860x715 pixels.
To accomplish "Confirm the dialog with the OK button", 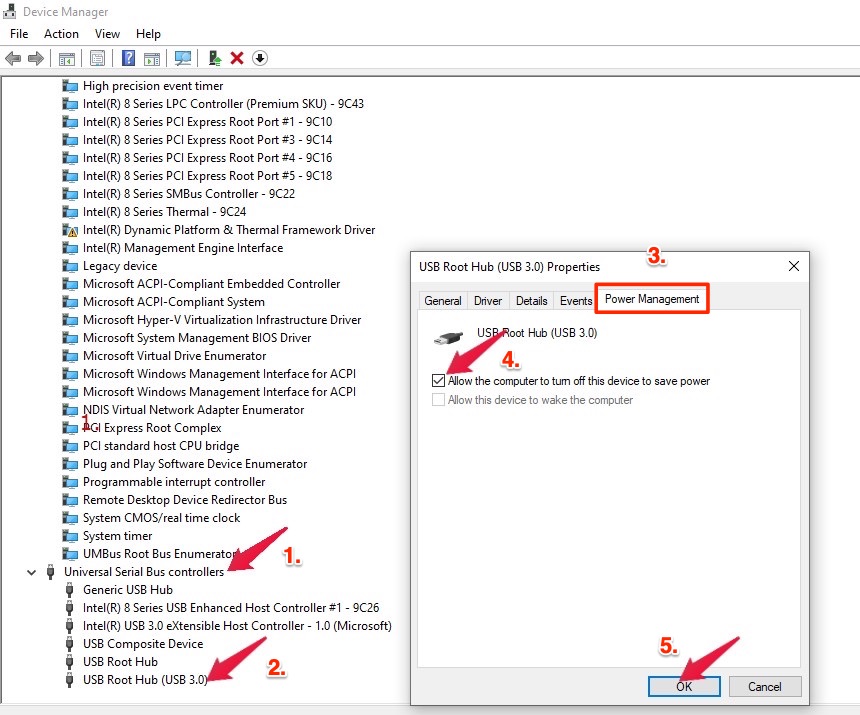I will pos(684,686).
